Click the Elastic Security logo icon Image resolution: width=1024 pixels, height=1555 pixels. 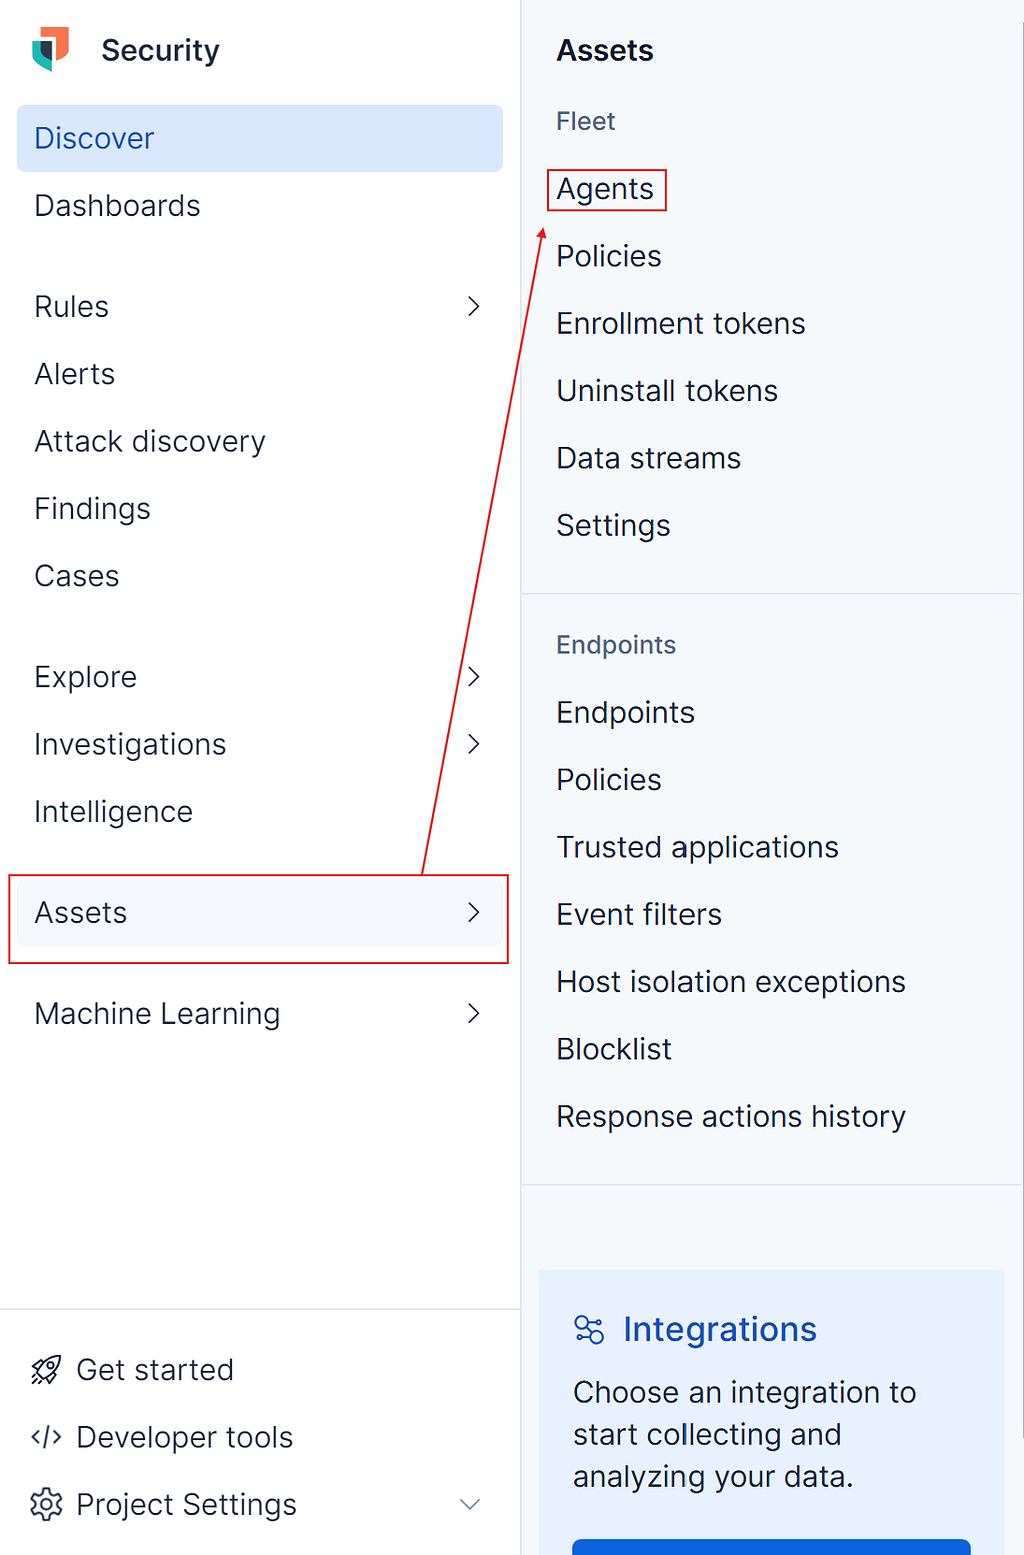50,49
